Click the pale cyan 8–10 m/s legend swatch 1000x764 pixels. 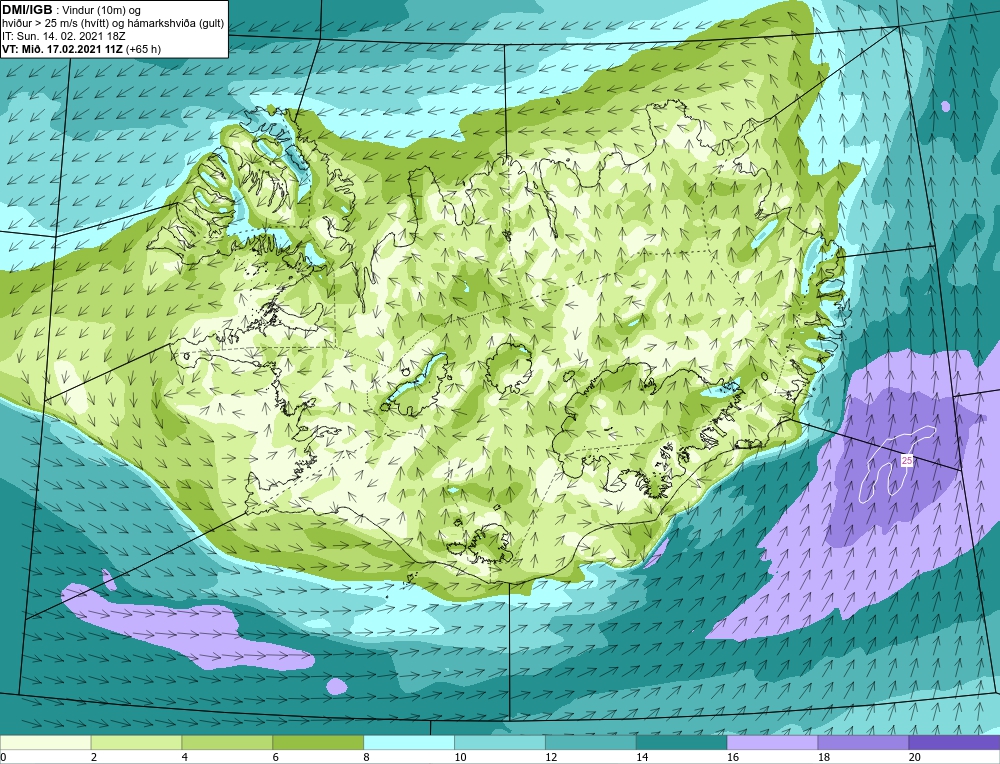409,742
